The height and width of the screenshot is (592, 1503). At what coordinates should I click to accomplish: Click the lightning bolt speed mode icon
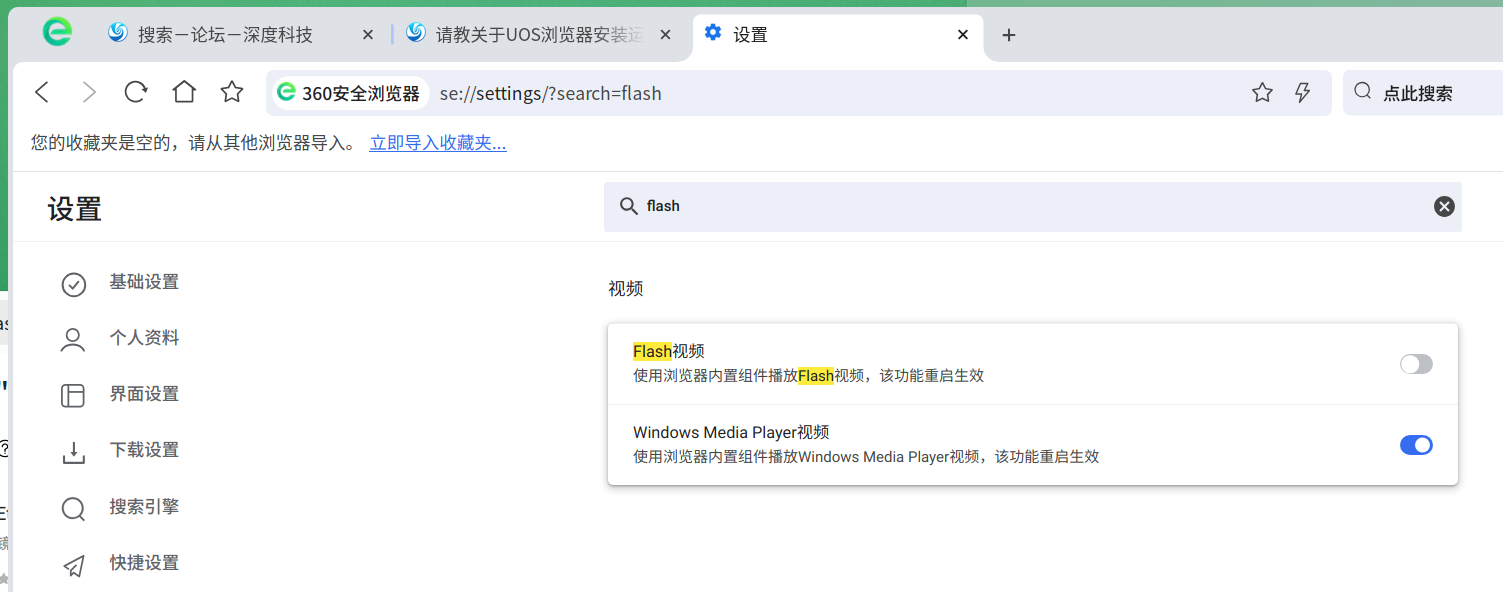pyautogui.click(x=1302, y=93)
